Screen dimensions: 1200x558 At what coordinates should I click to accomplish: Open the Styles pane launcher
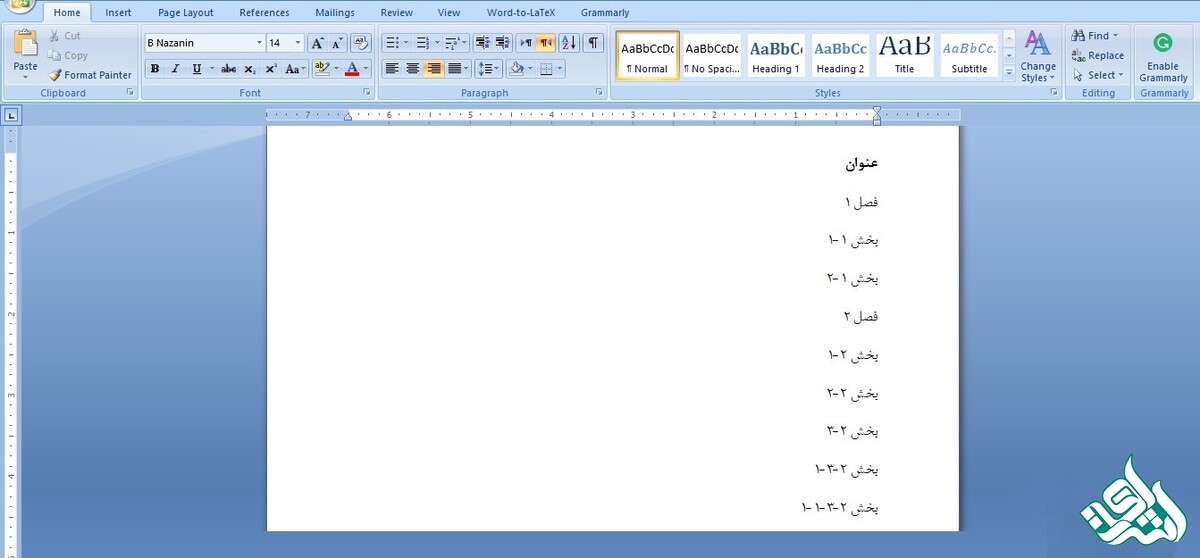point(1053,92)
